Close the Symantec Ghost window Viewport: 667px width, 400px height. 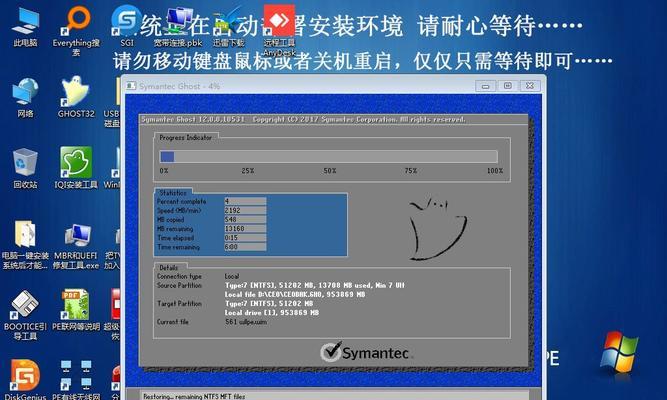pyautogui.click(x=530, y=86)
